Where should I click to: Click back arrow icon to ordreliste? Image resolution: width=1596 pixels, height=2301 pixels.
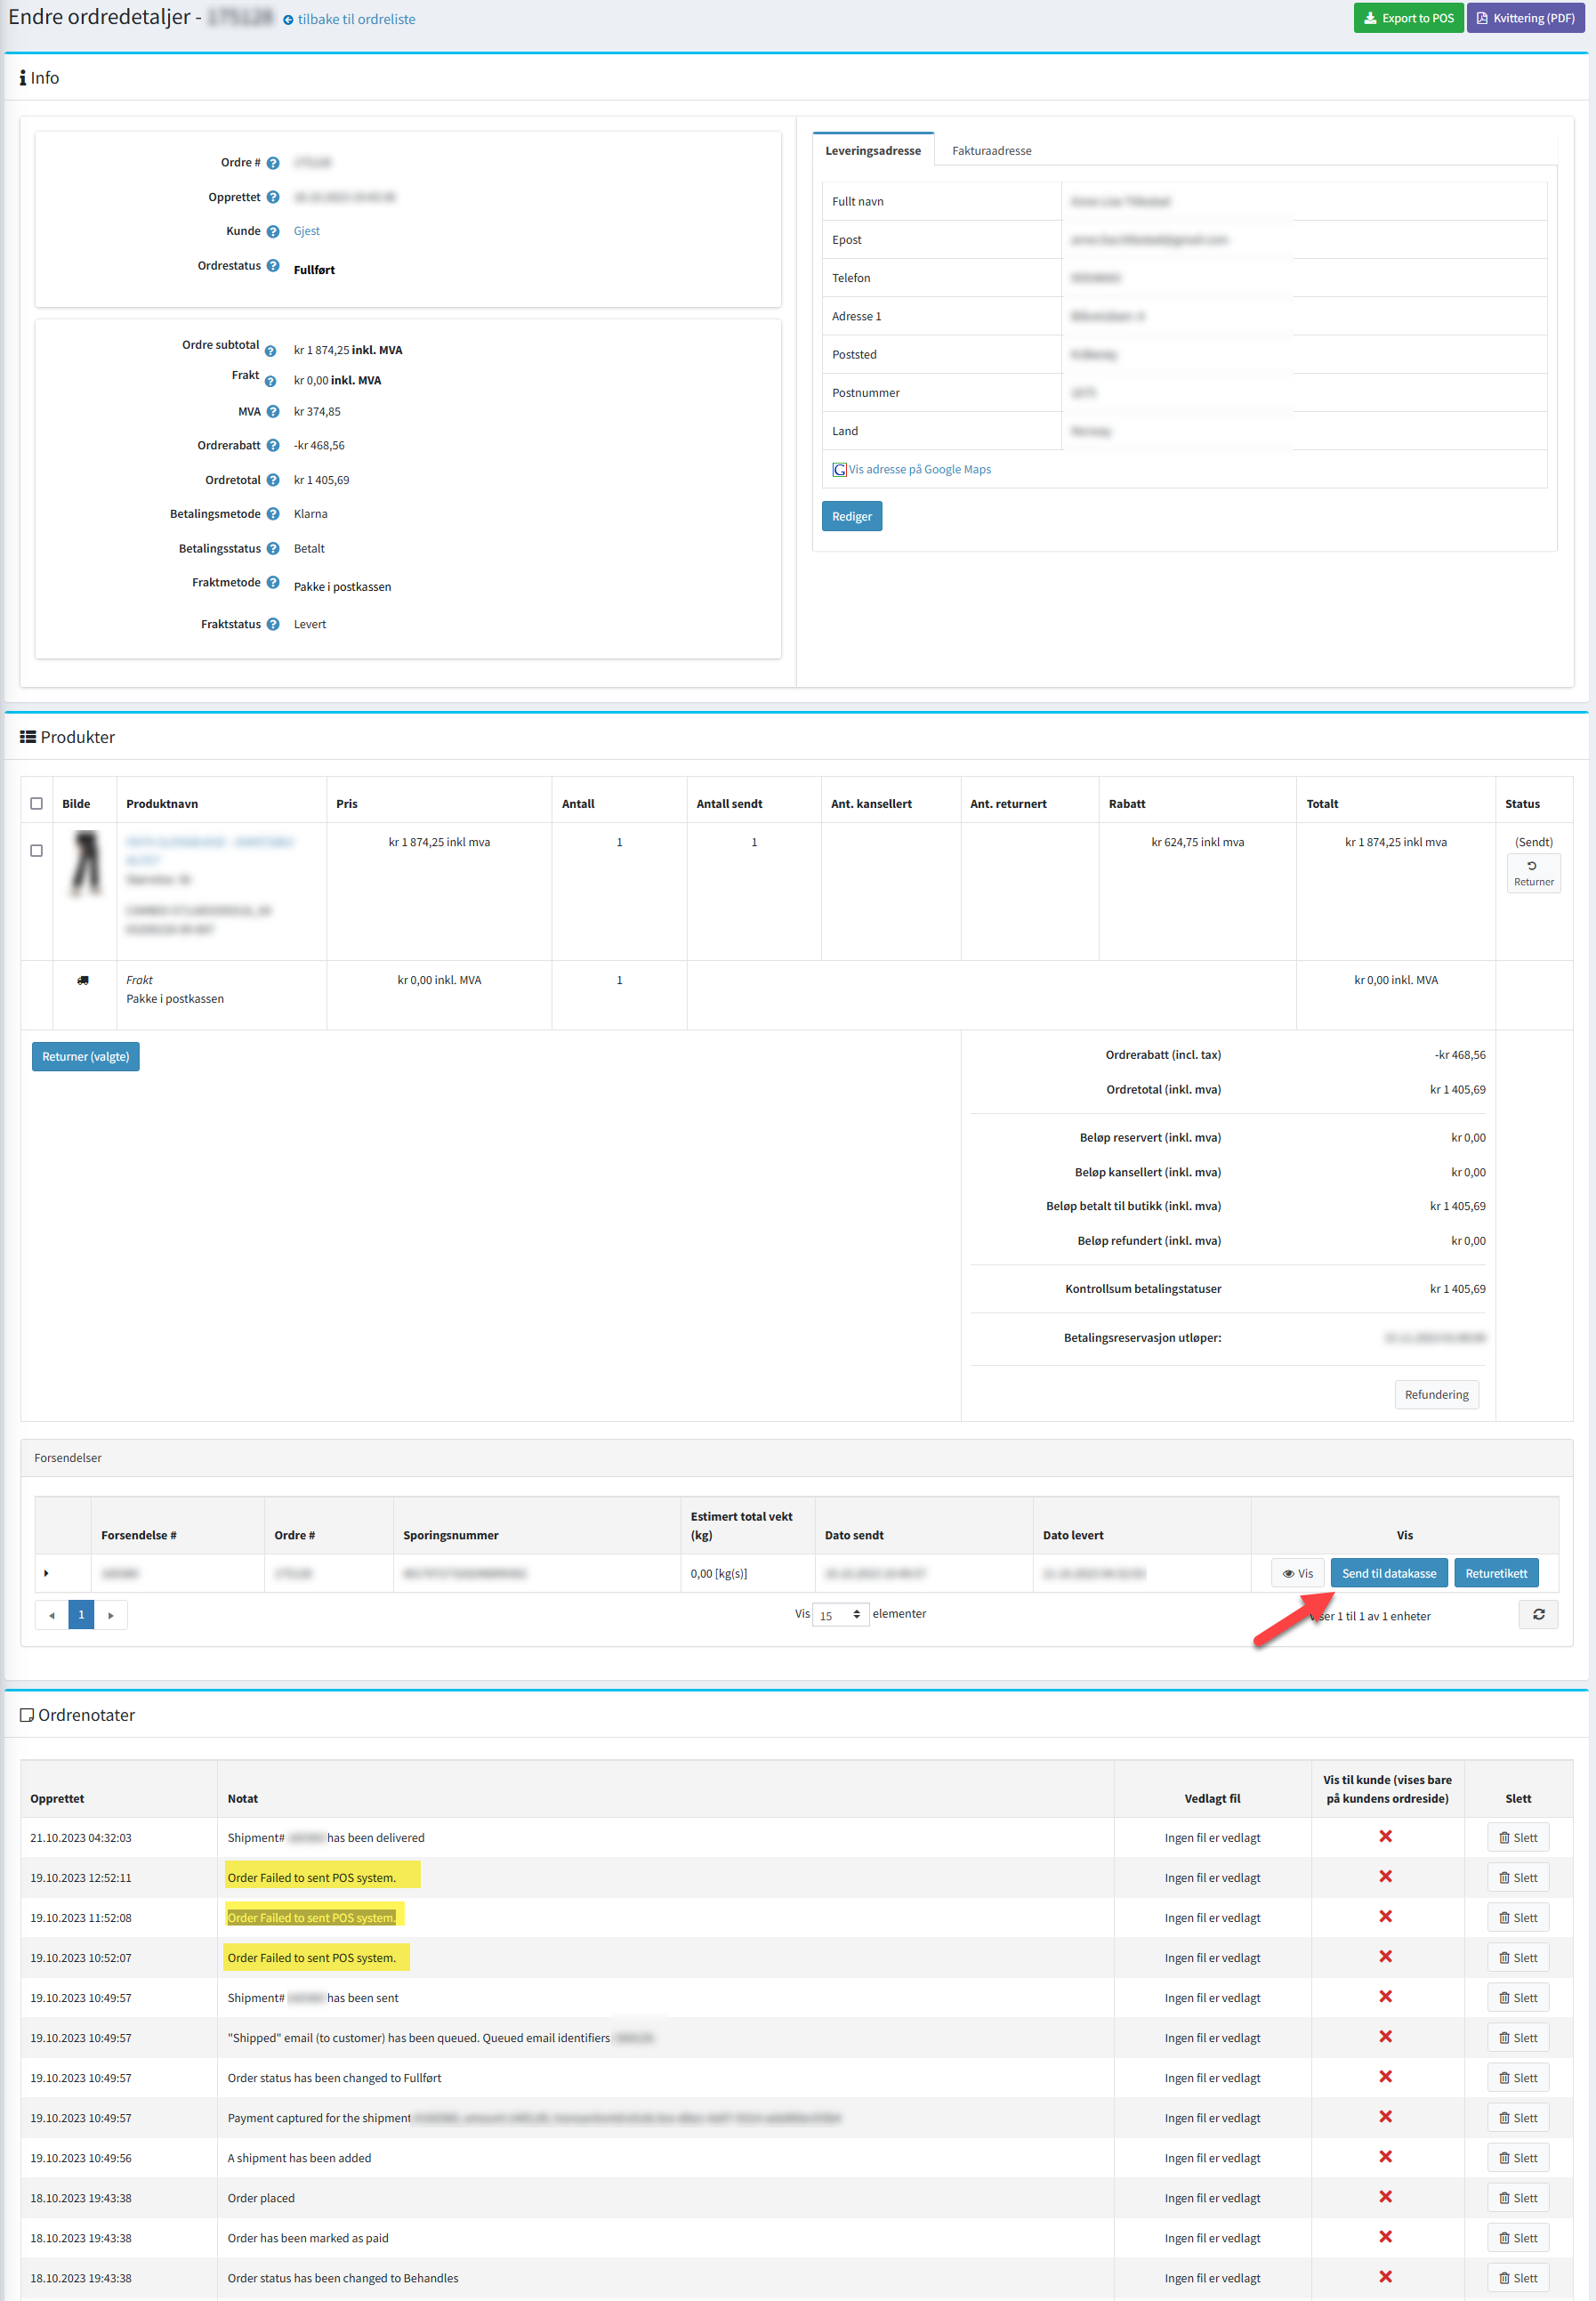[288, 20]
